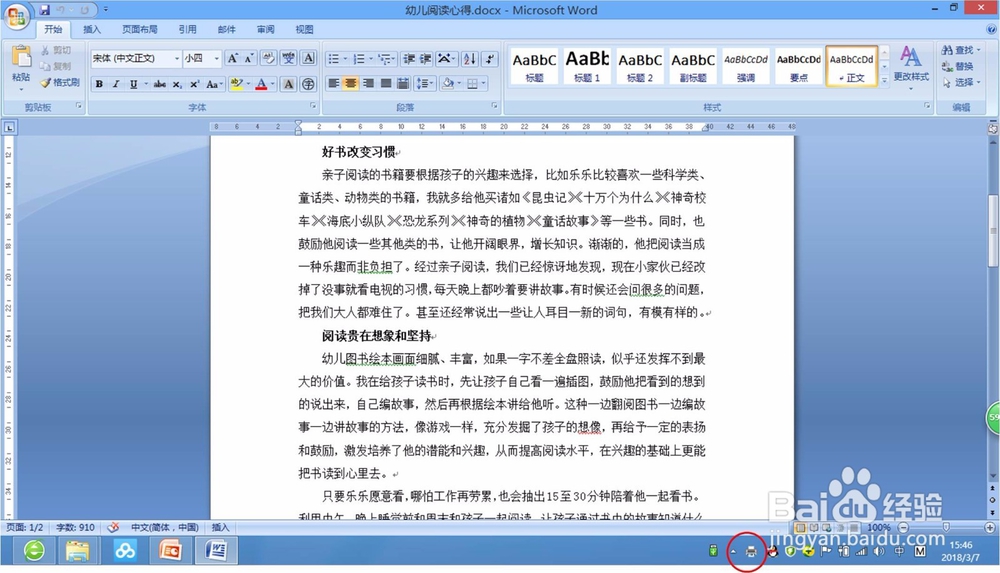Expand the line spacing dropdown
This screenshot has height=573, width=1000.
(432, 84)
